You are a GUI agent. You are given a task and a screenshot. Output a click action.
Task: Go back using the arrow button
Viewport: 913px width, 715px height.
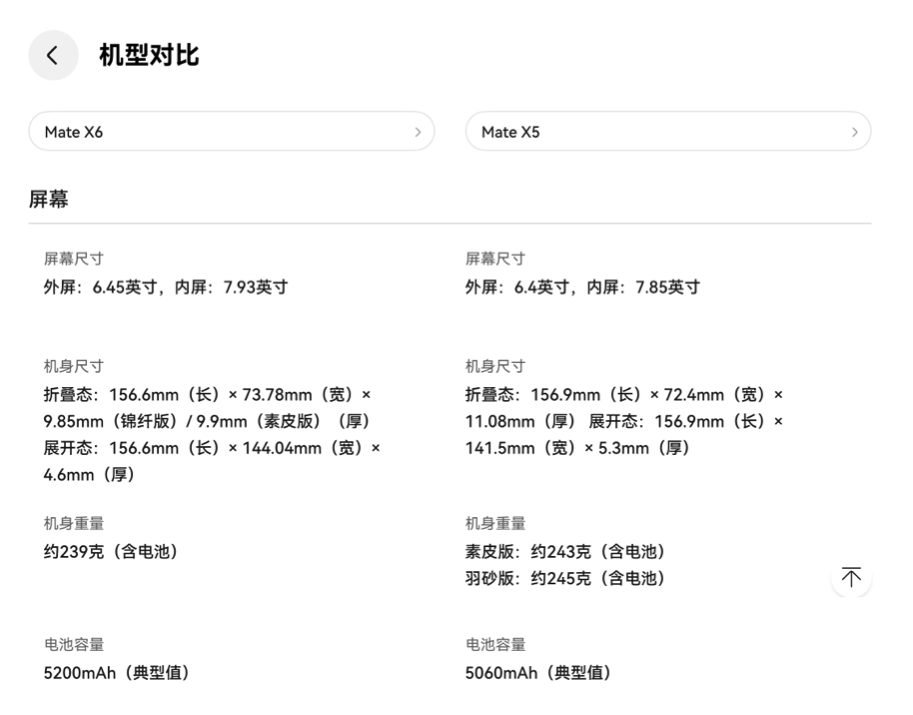tap(53, 55)
